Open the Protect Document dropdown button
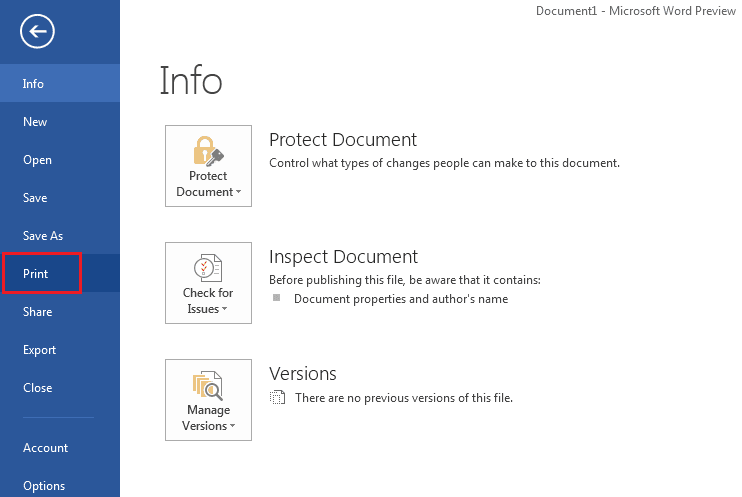The image size is (742, 497). pyautogui.click(x=208, y=166)
